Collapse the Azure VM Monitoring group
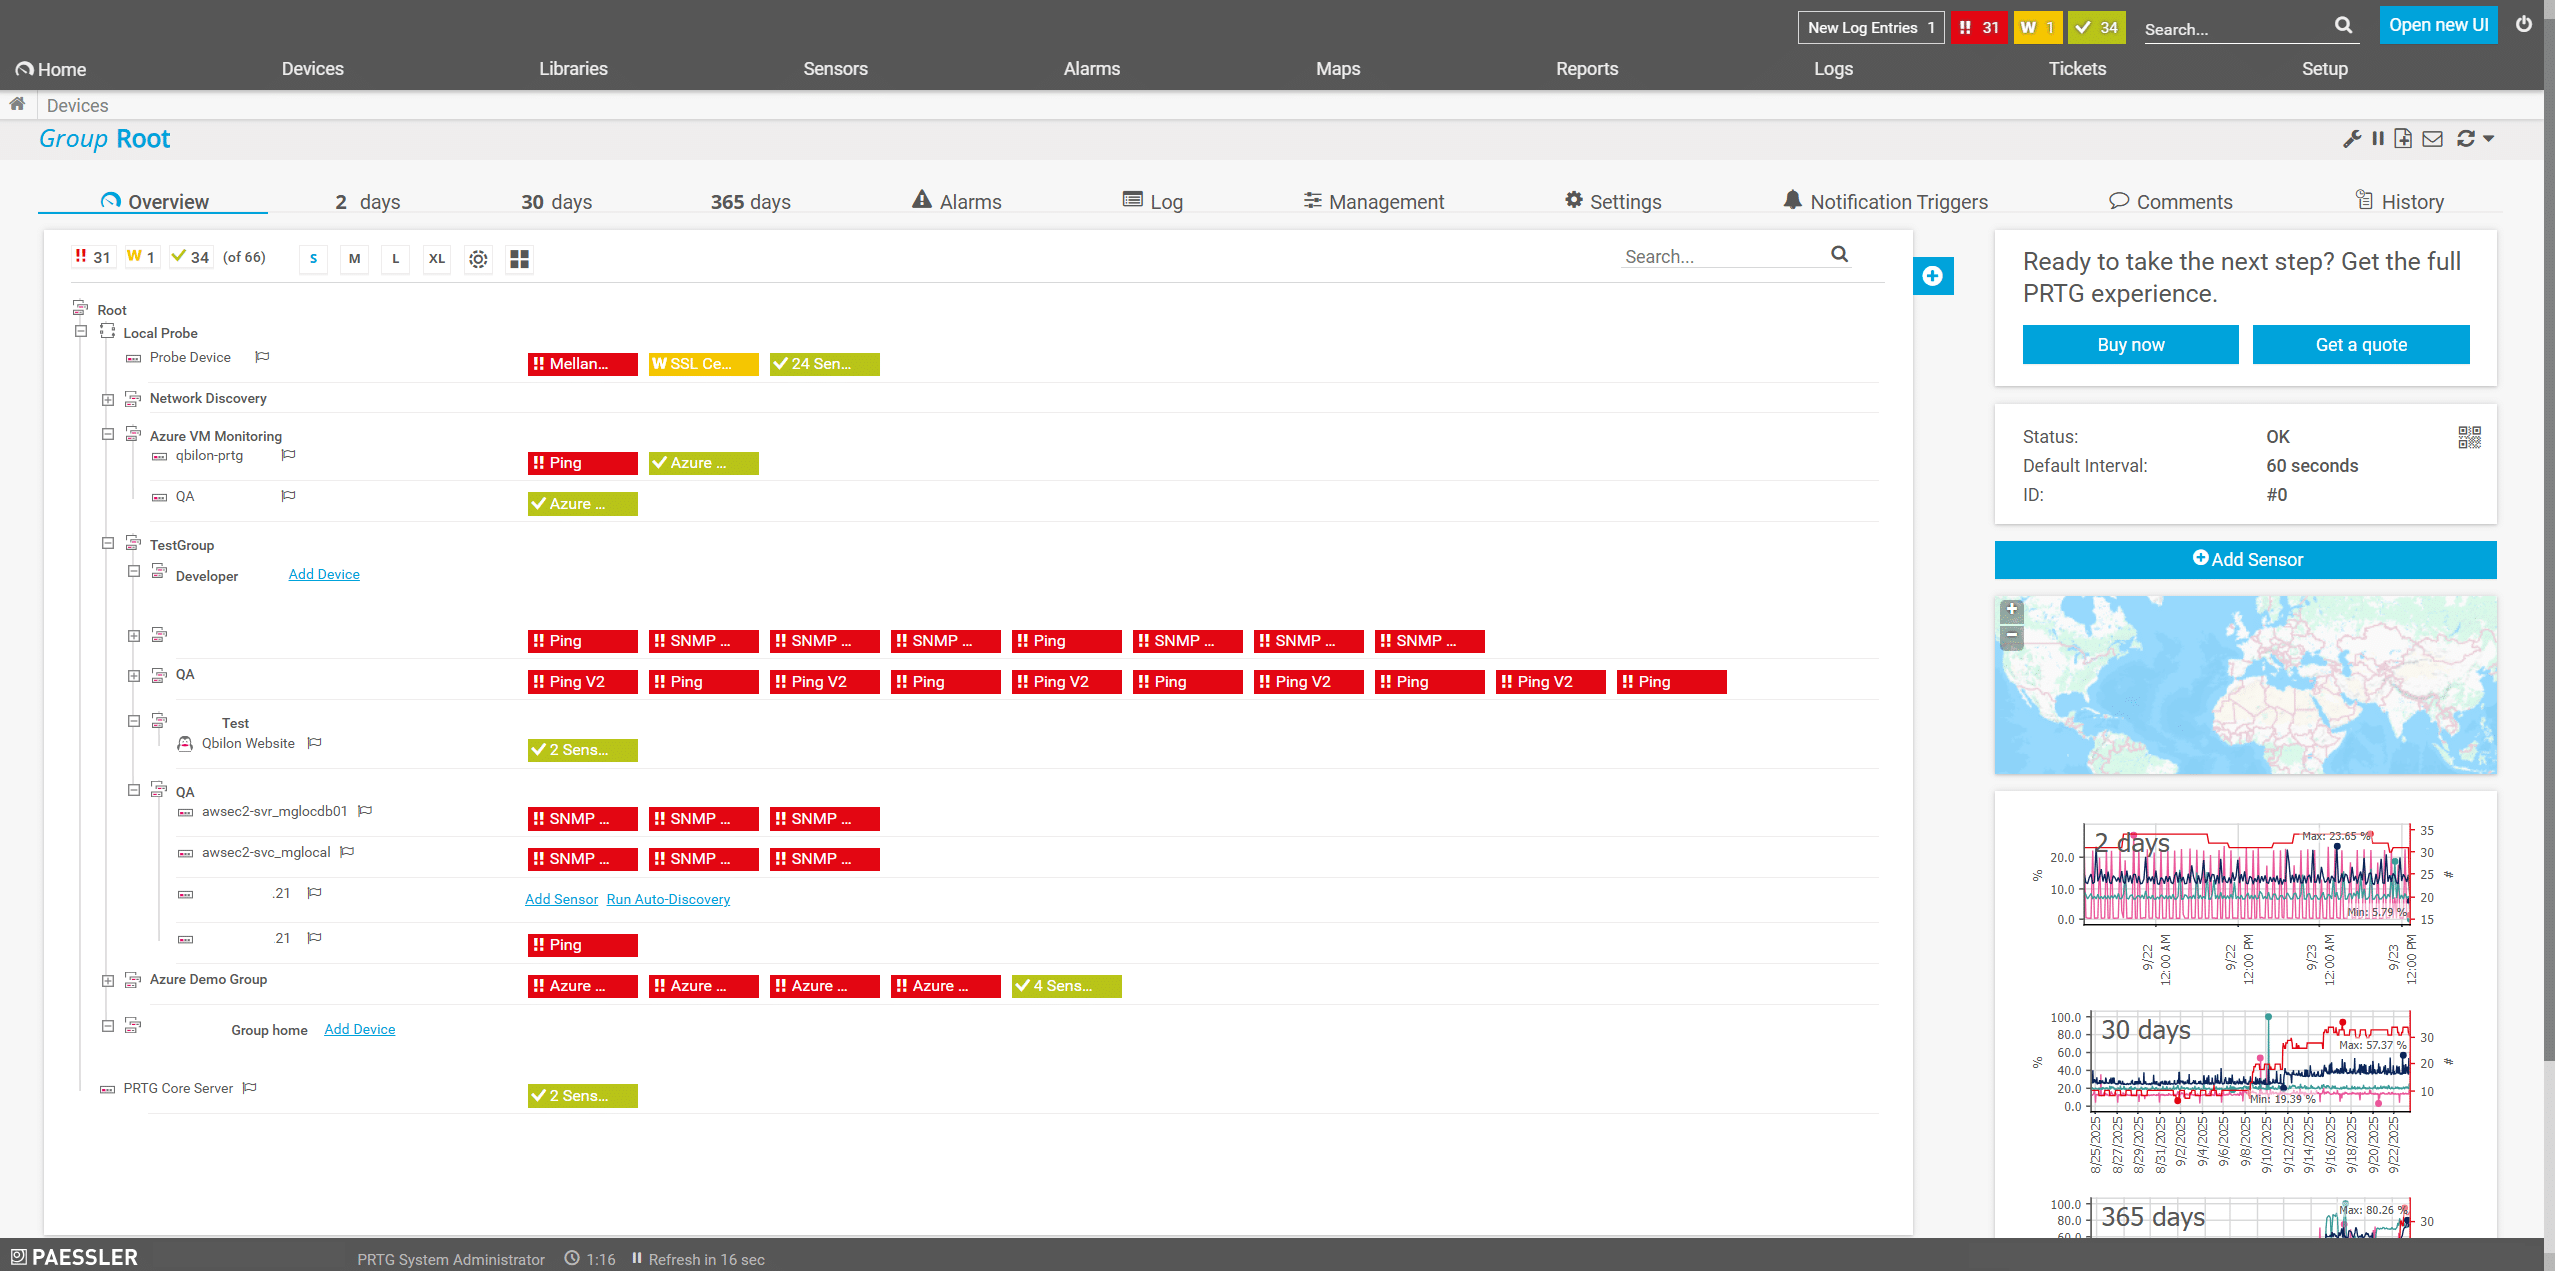The height and width of the screenshot is (1271, 2555). pyautogui.click(x=108, y=435)
